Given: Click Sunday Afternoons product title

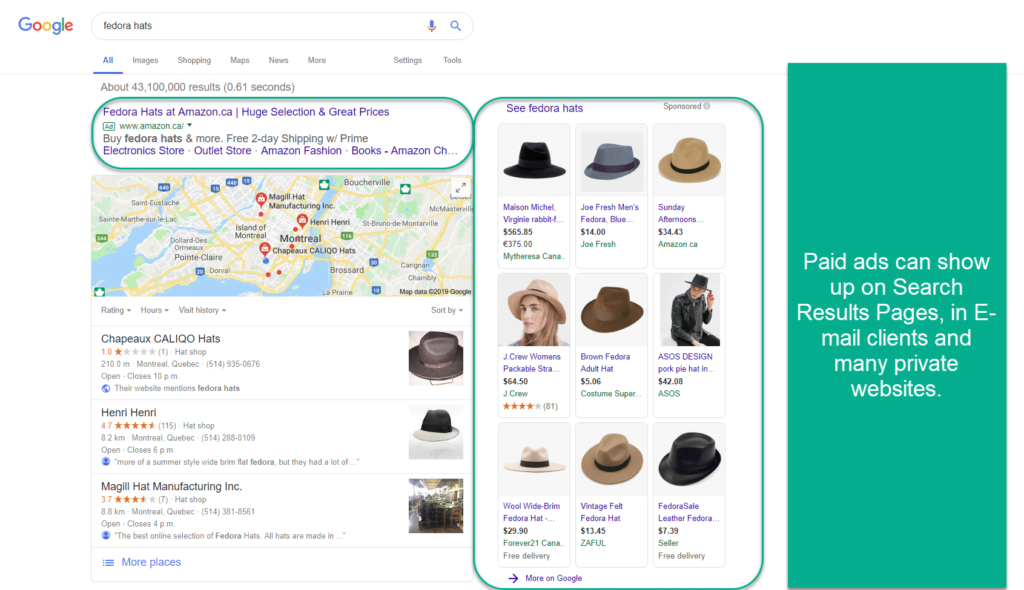Looking at the screenshot, I should coord(680,213).
